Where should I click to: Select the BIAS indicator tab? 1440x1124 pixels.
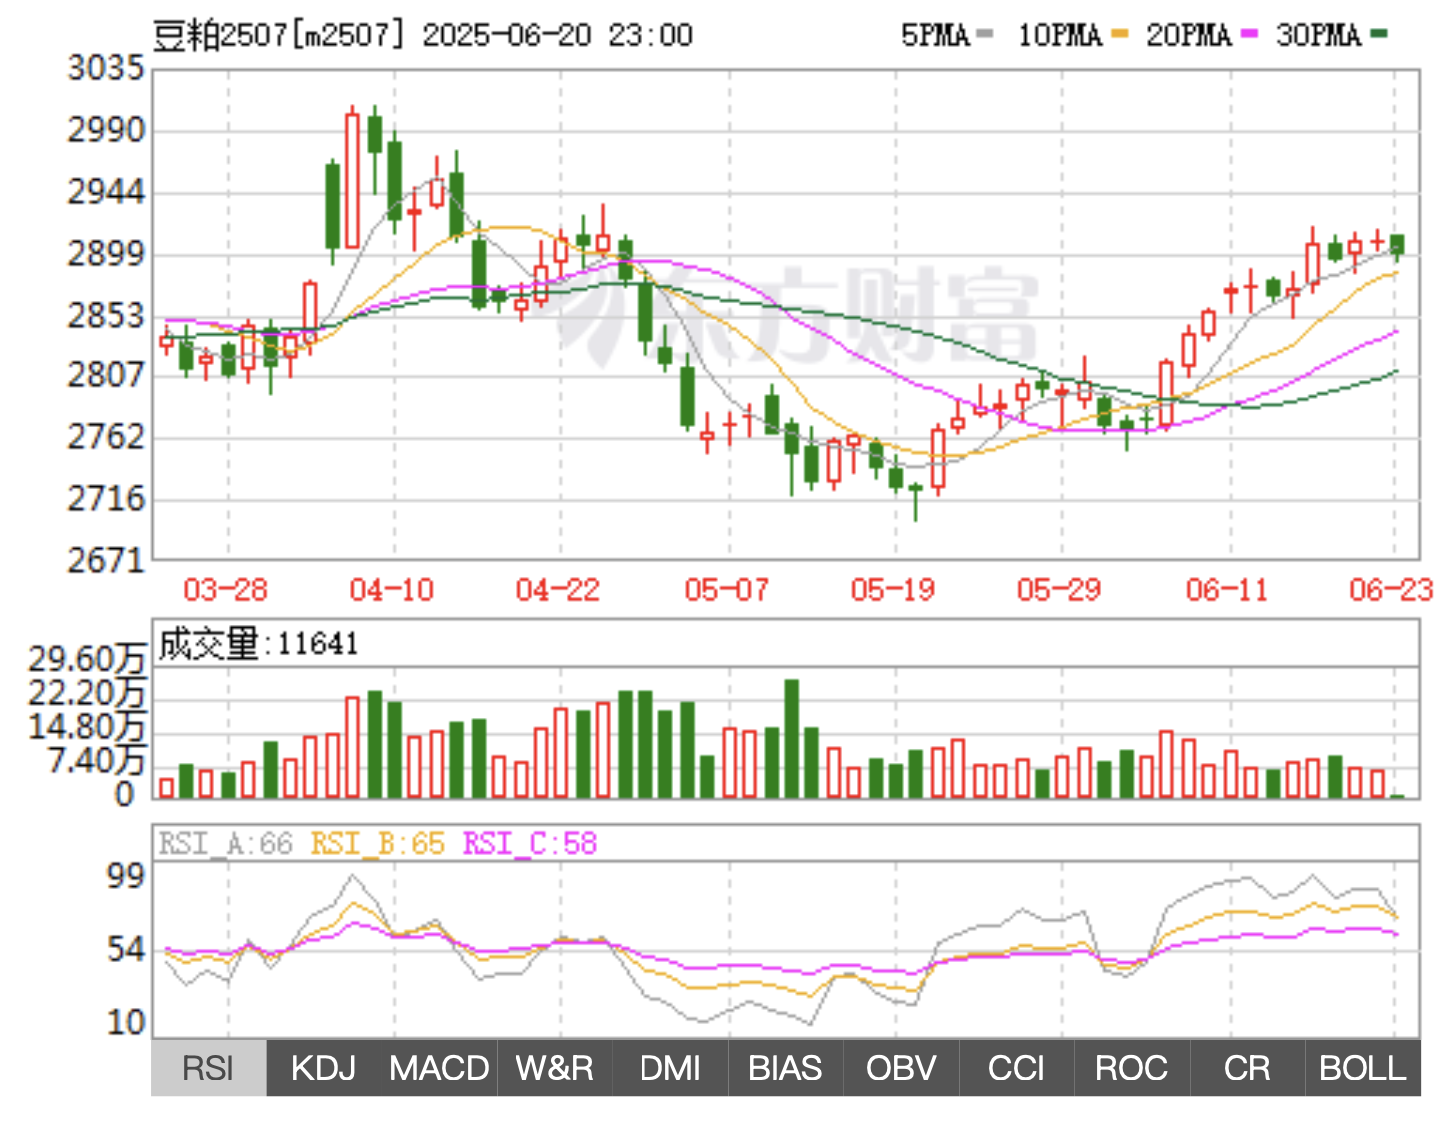tap(786, 1068)
